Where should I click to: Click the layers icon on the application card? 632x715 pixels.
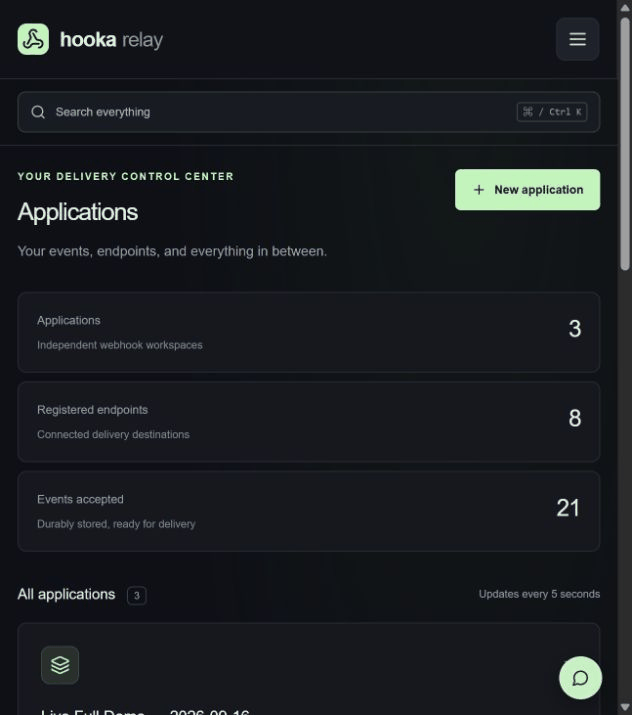click(60, 665)
